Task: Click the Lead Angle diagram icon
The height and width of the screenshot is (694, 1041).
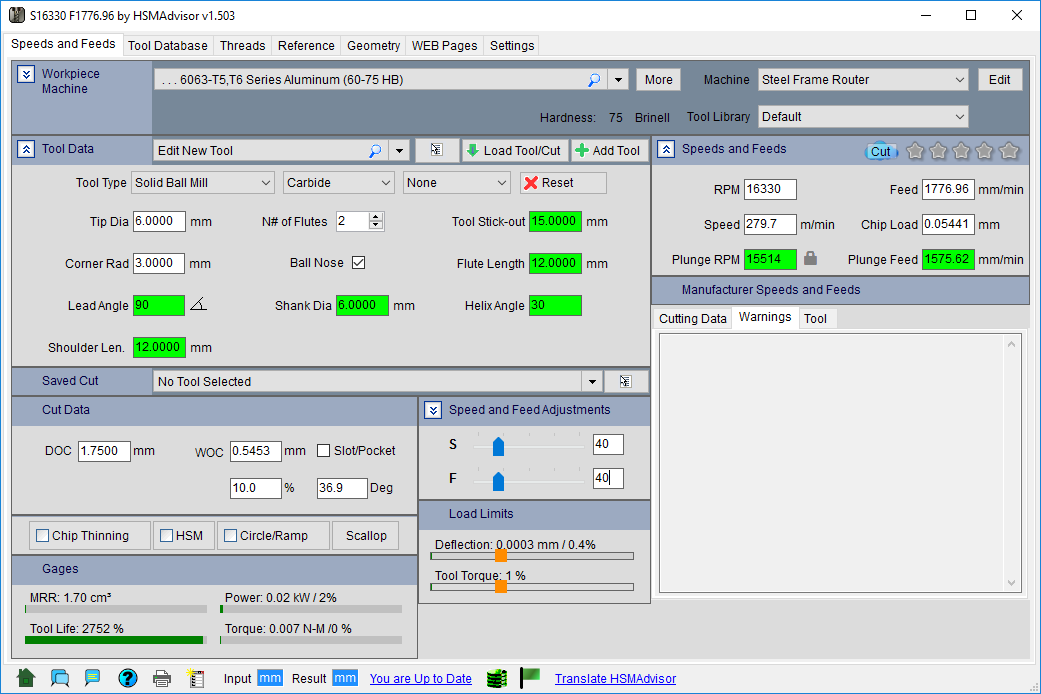Action: [x=198, y=305]
